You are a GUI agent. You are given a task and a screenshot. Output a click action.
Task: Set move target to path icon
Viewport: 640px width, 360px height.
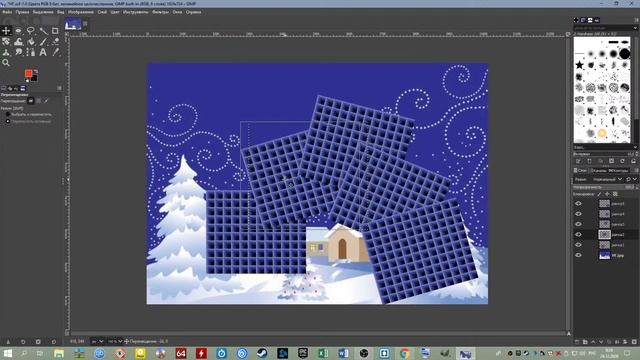click(47, 101)
